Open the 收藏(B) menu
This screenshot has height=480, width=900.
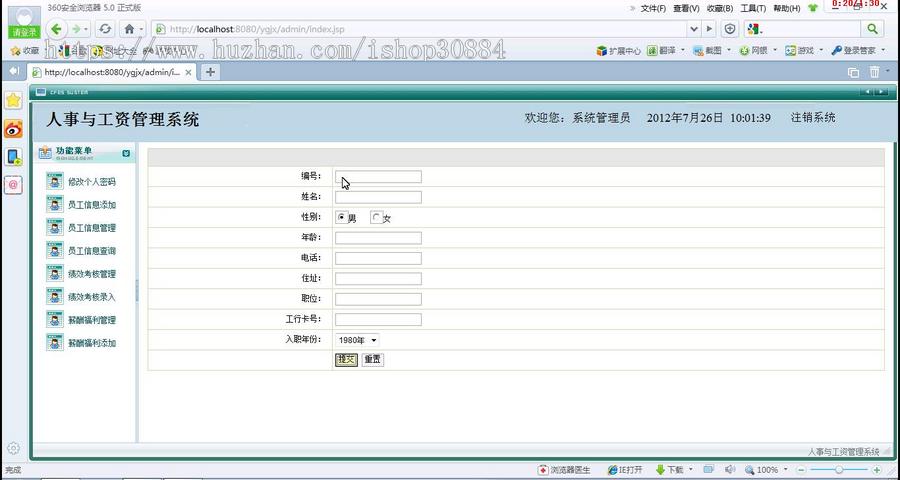[x=720, y=9]
